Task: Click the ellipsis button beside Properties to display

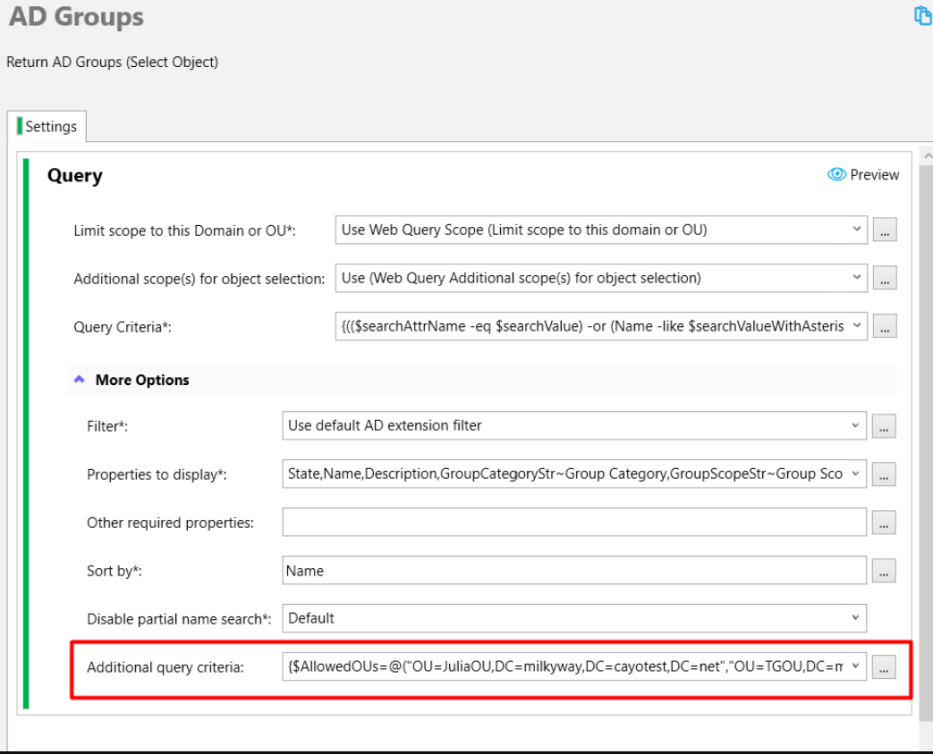Action: 884,474
